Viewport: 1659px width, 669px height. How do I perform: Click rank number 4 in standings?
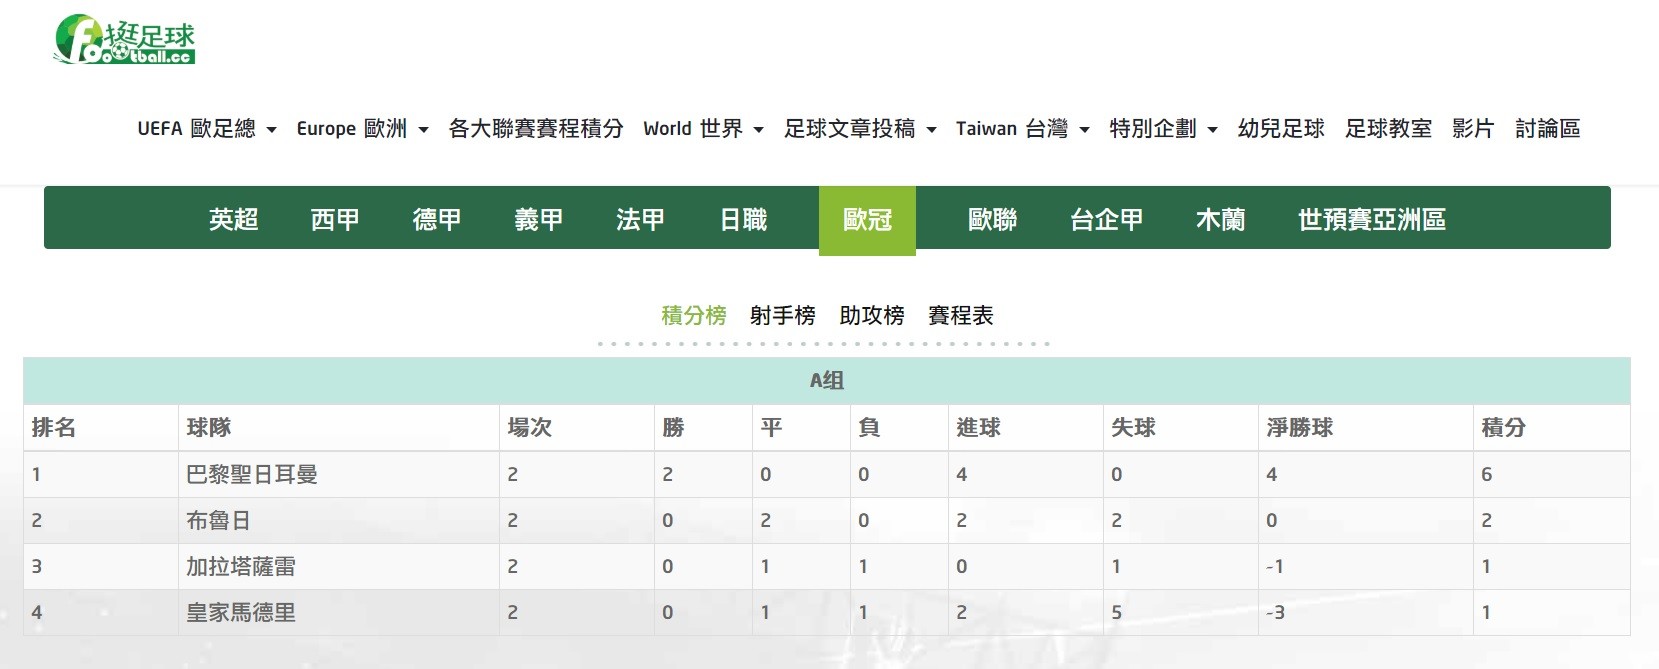point(37,613)
